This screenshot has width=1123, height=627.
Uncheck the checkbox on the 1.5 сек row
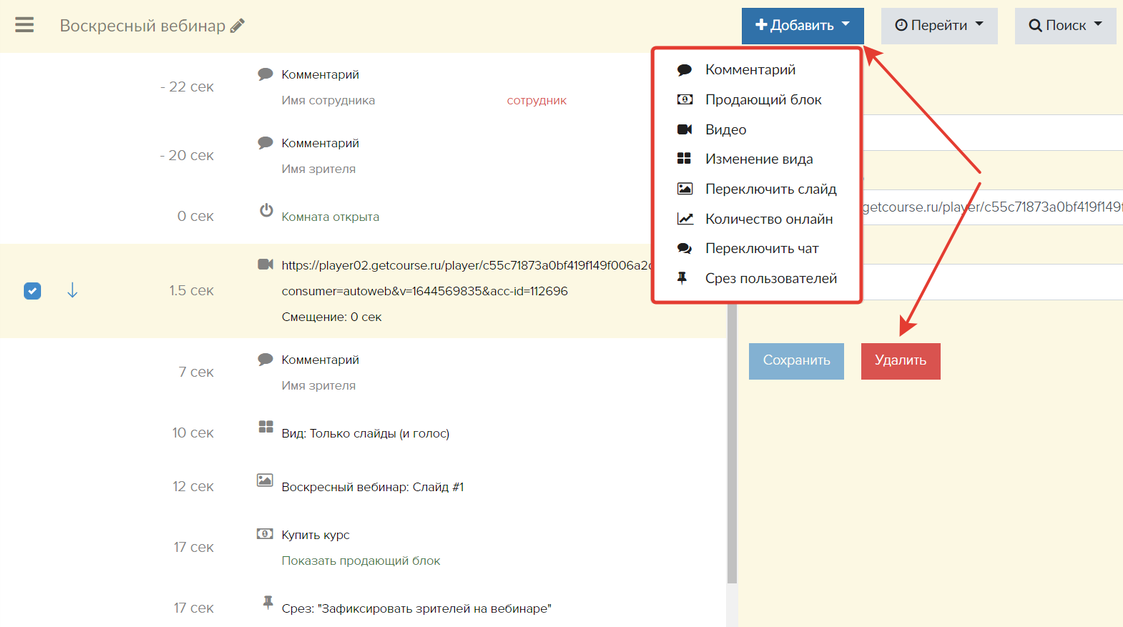[33, 291]
